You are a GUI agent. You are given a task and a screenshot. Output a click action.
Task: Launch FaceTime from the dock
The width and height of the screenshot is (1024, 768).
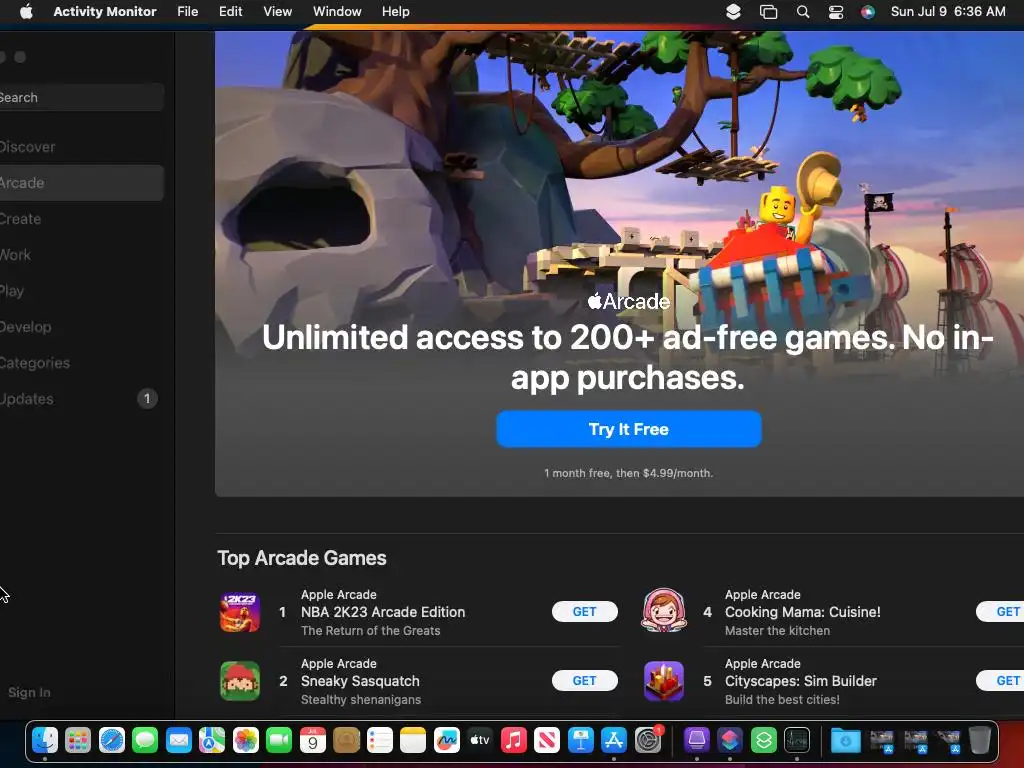tap(279, 740)
